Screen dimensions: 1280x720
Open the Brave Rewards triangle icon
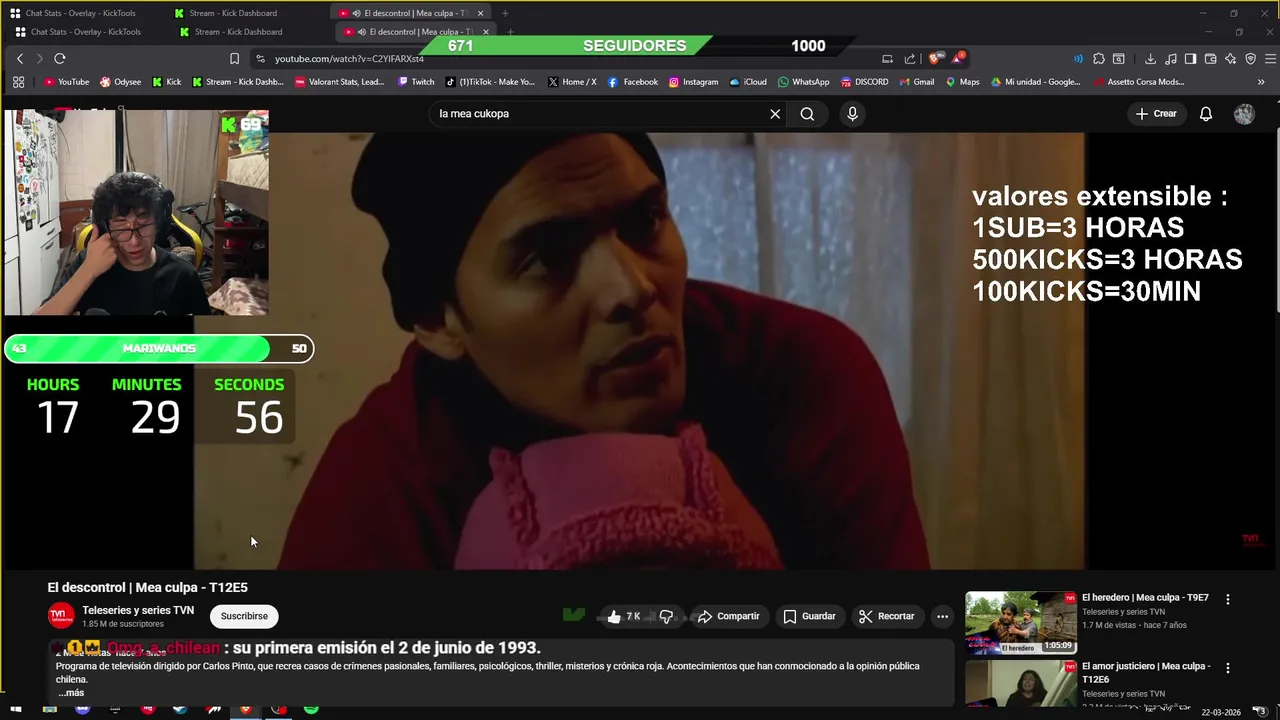coord(958,58)
